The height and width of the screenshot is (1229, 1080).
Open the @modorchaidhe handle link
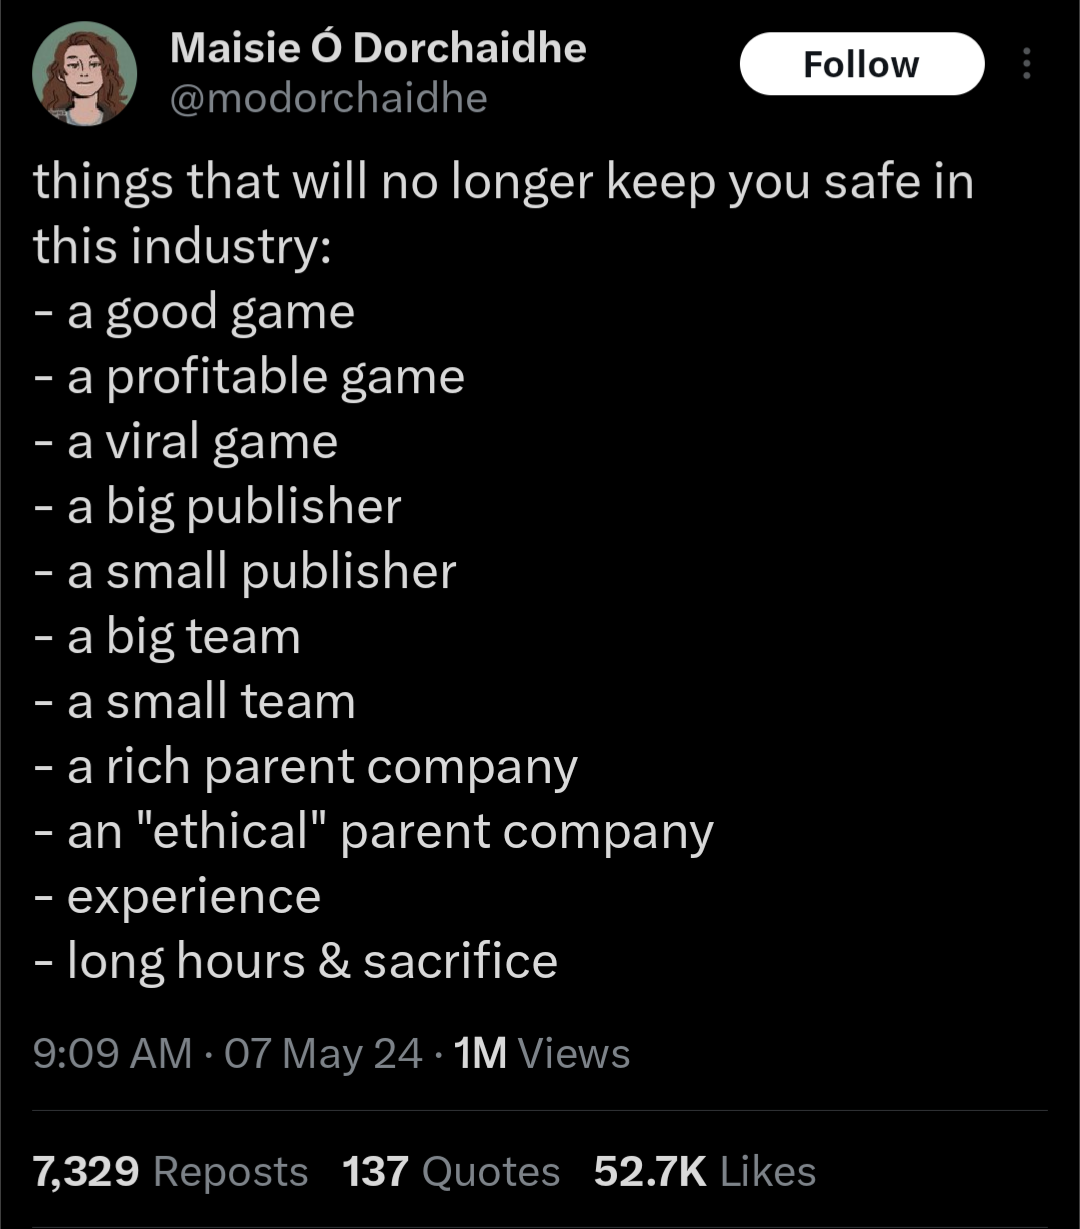(x=328, y=98)
